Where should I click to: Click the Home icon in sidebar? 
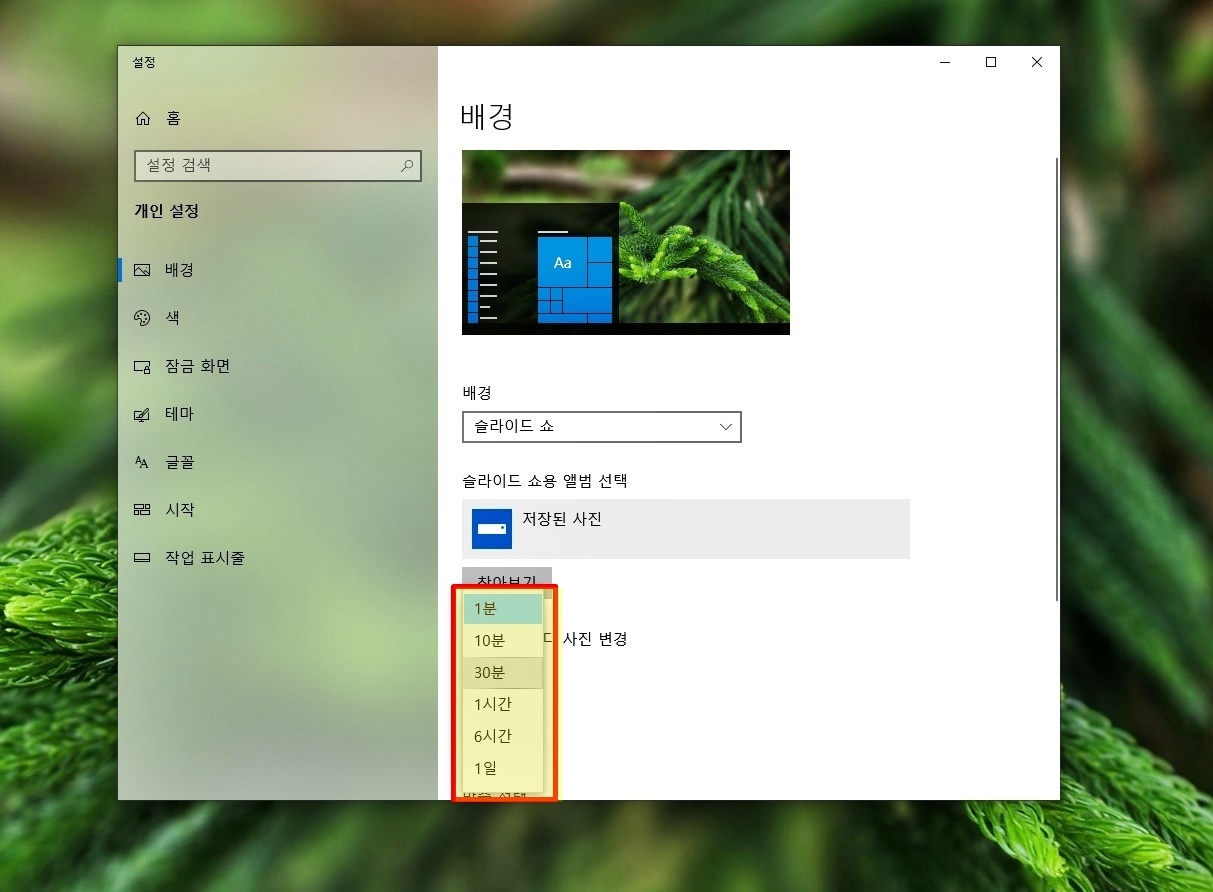click(x=142, y=119)
